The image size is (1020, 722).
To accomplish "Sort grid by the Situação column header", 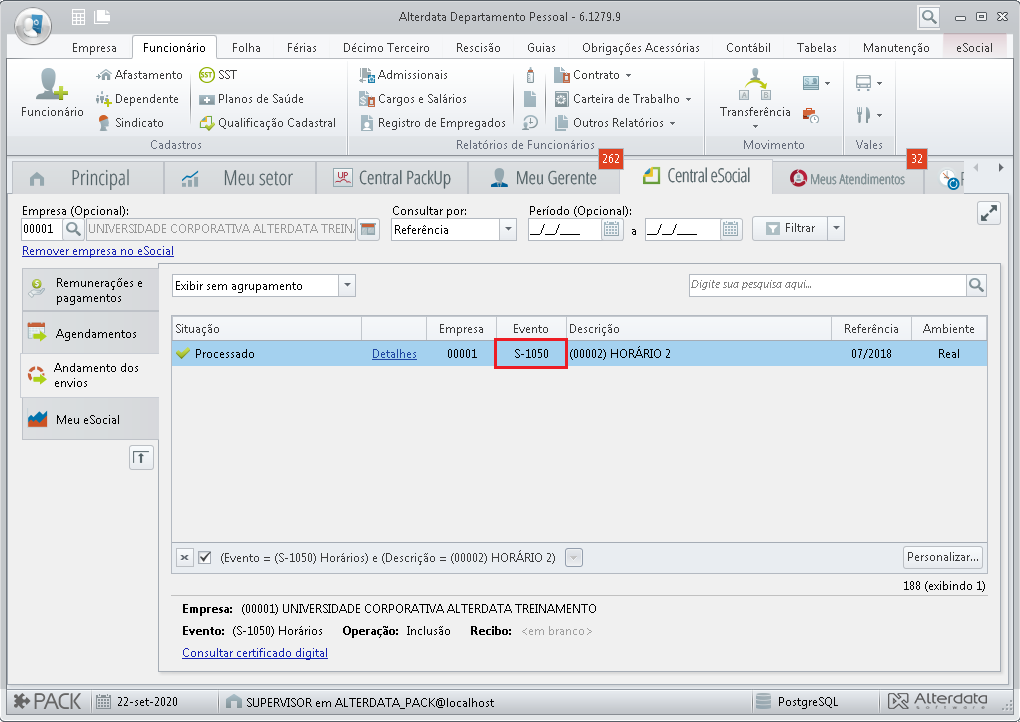I will point(267,328).
